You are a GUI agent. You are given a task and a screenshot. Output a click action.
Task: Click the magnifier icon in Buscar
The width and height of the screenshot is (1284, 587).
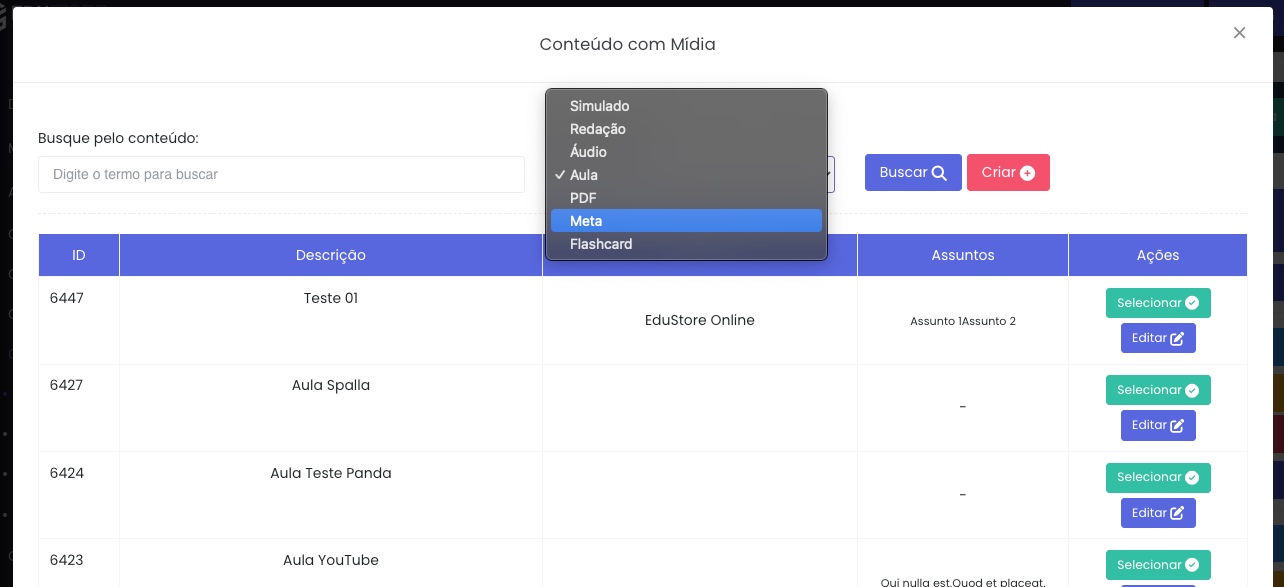(939, 173)
